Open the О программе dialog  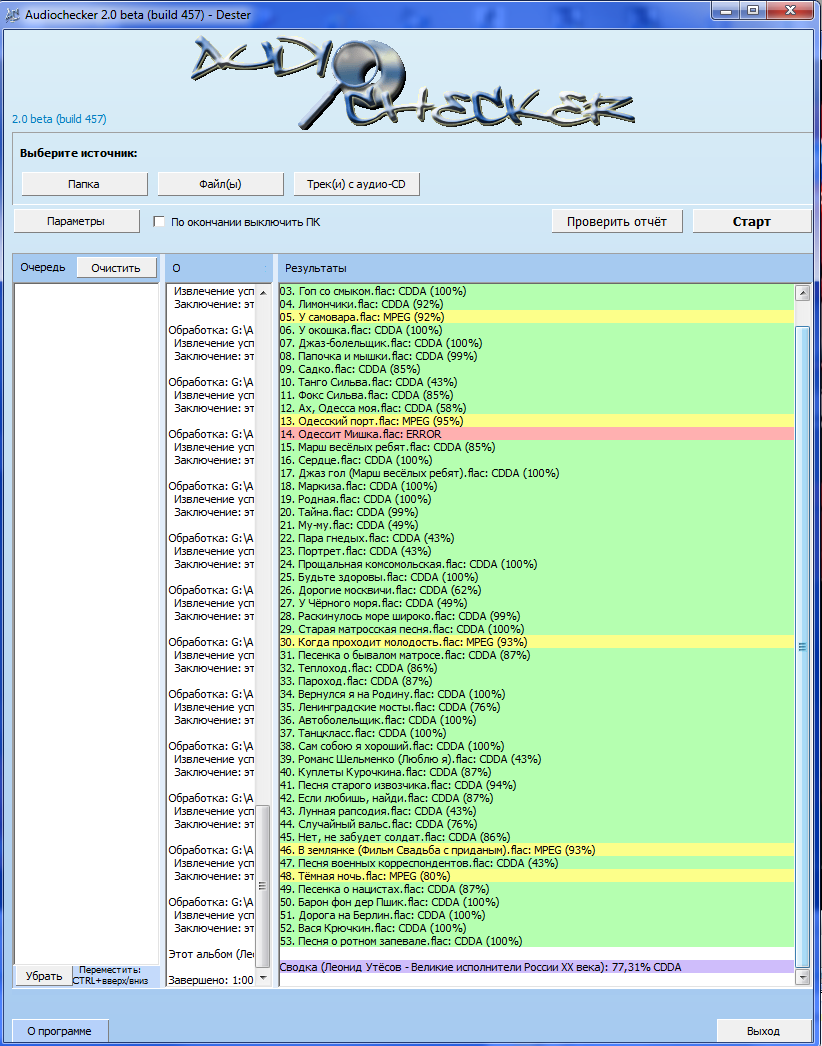[59, 1031]
